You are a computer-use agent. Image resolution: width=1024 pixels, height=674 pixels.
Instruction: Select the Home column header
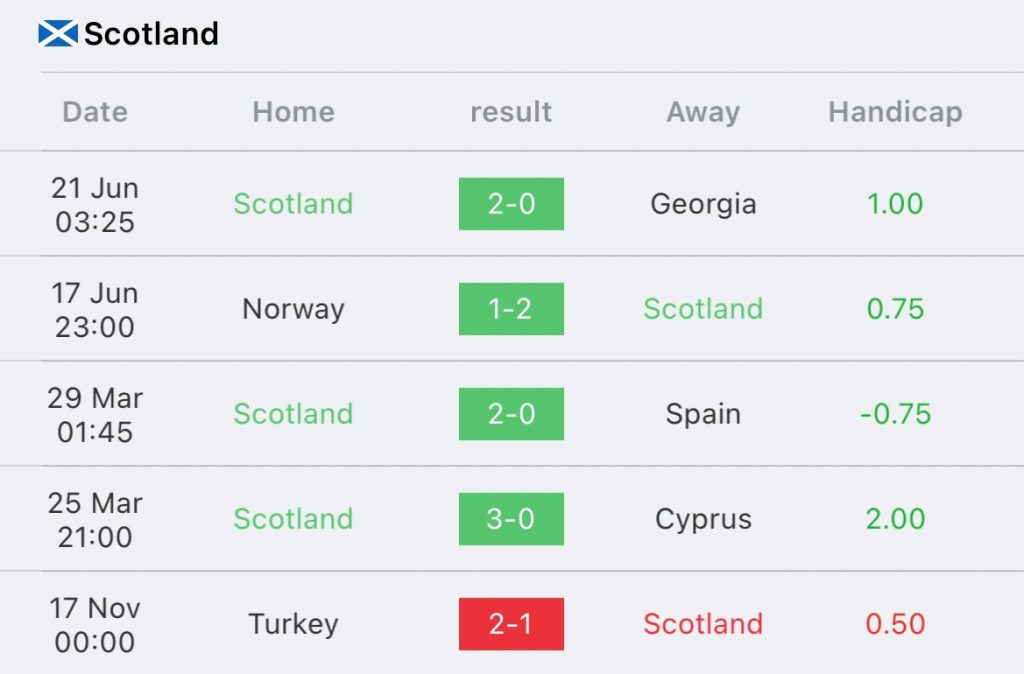(x=293, y=112)
